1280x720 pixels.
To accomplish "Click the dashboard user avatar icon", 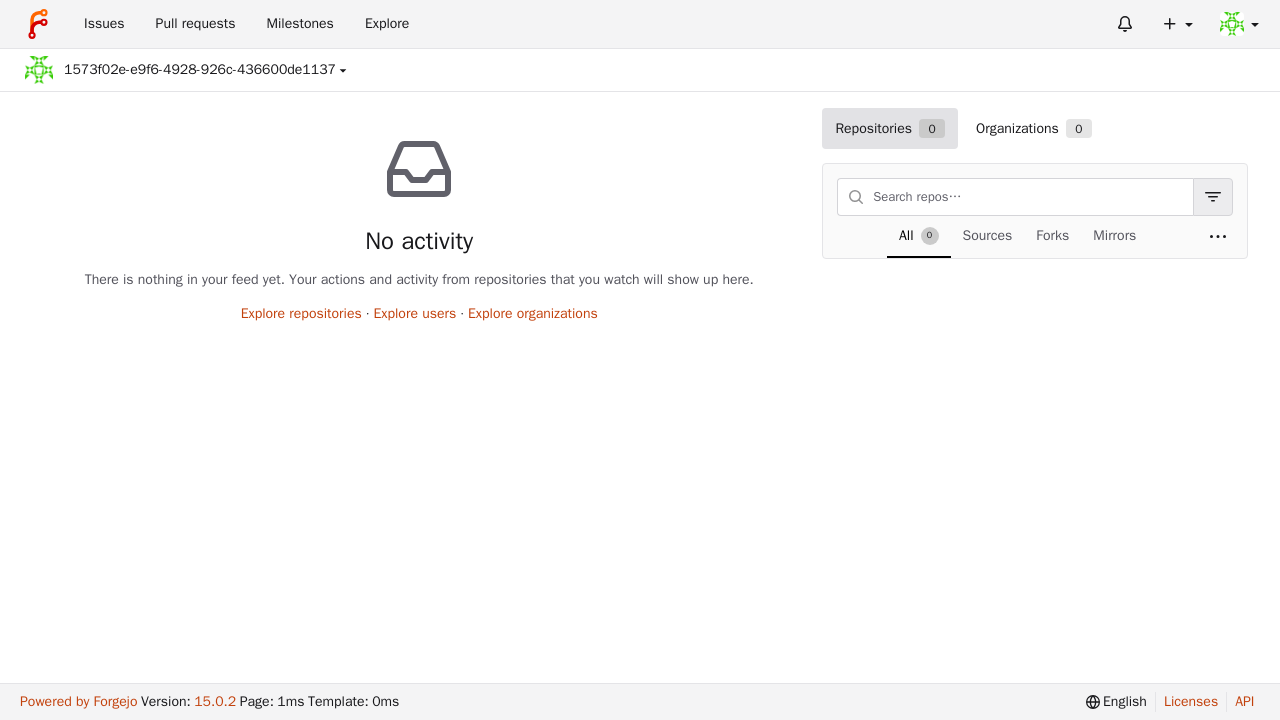I will point(39,70).
